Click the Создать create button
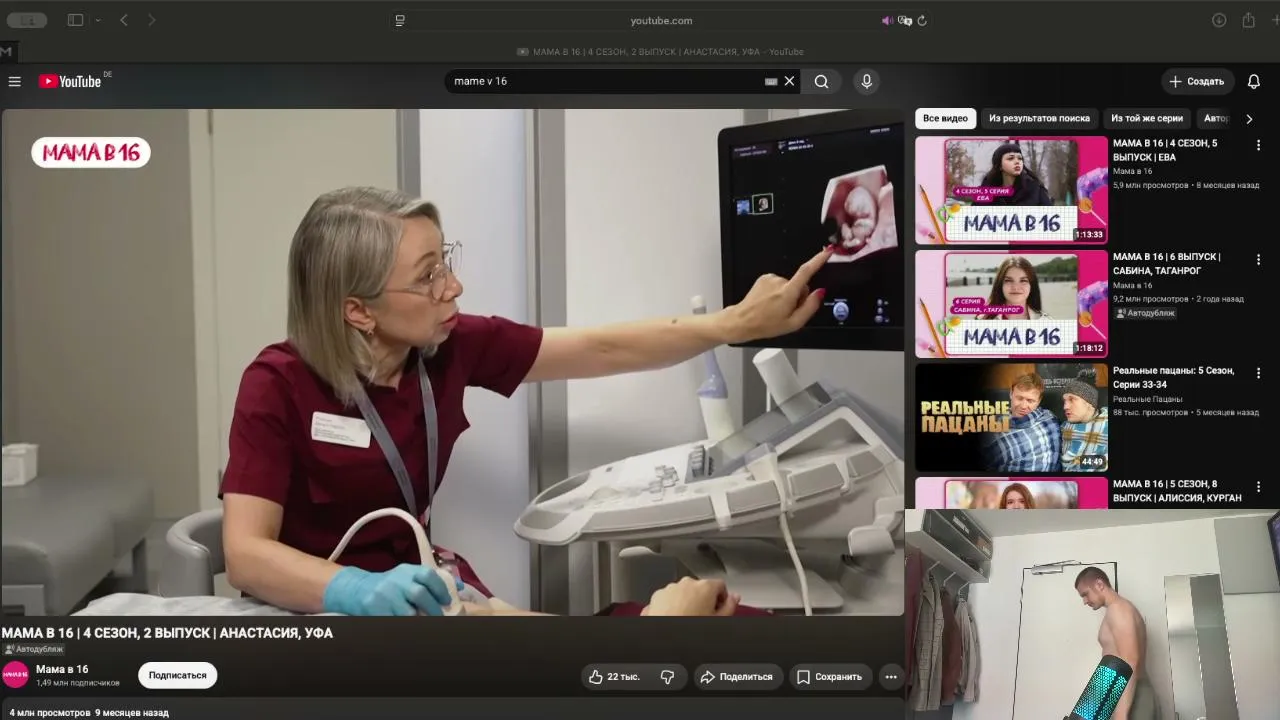1280x720 pixels. [1196, 81]
